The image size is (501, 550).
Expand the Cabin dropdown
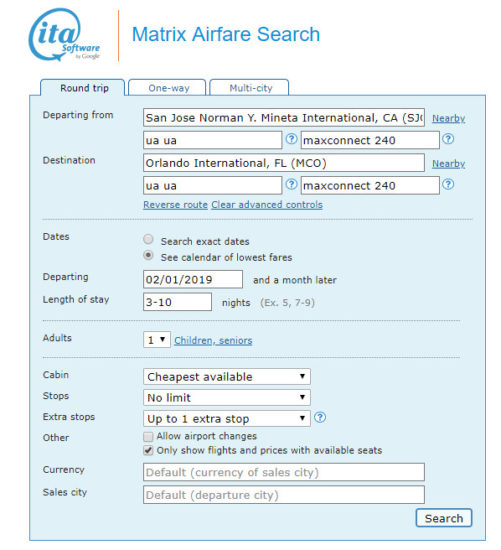pos(227,377)
